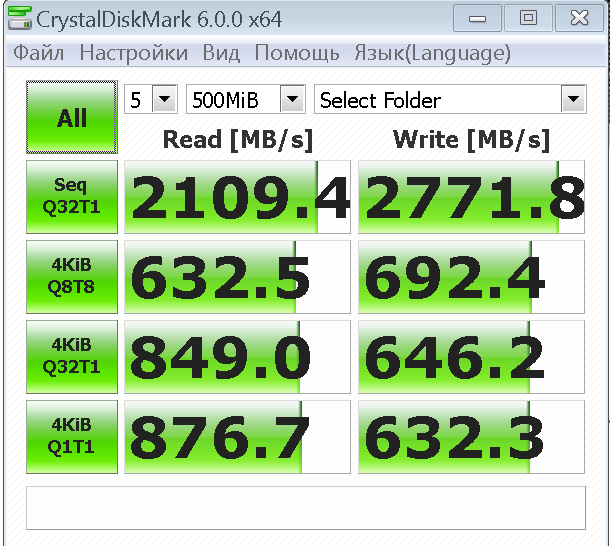Start the 4KiB Q32T1 test

[x=72, y=357]
